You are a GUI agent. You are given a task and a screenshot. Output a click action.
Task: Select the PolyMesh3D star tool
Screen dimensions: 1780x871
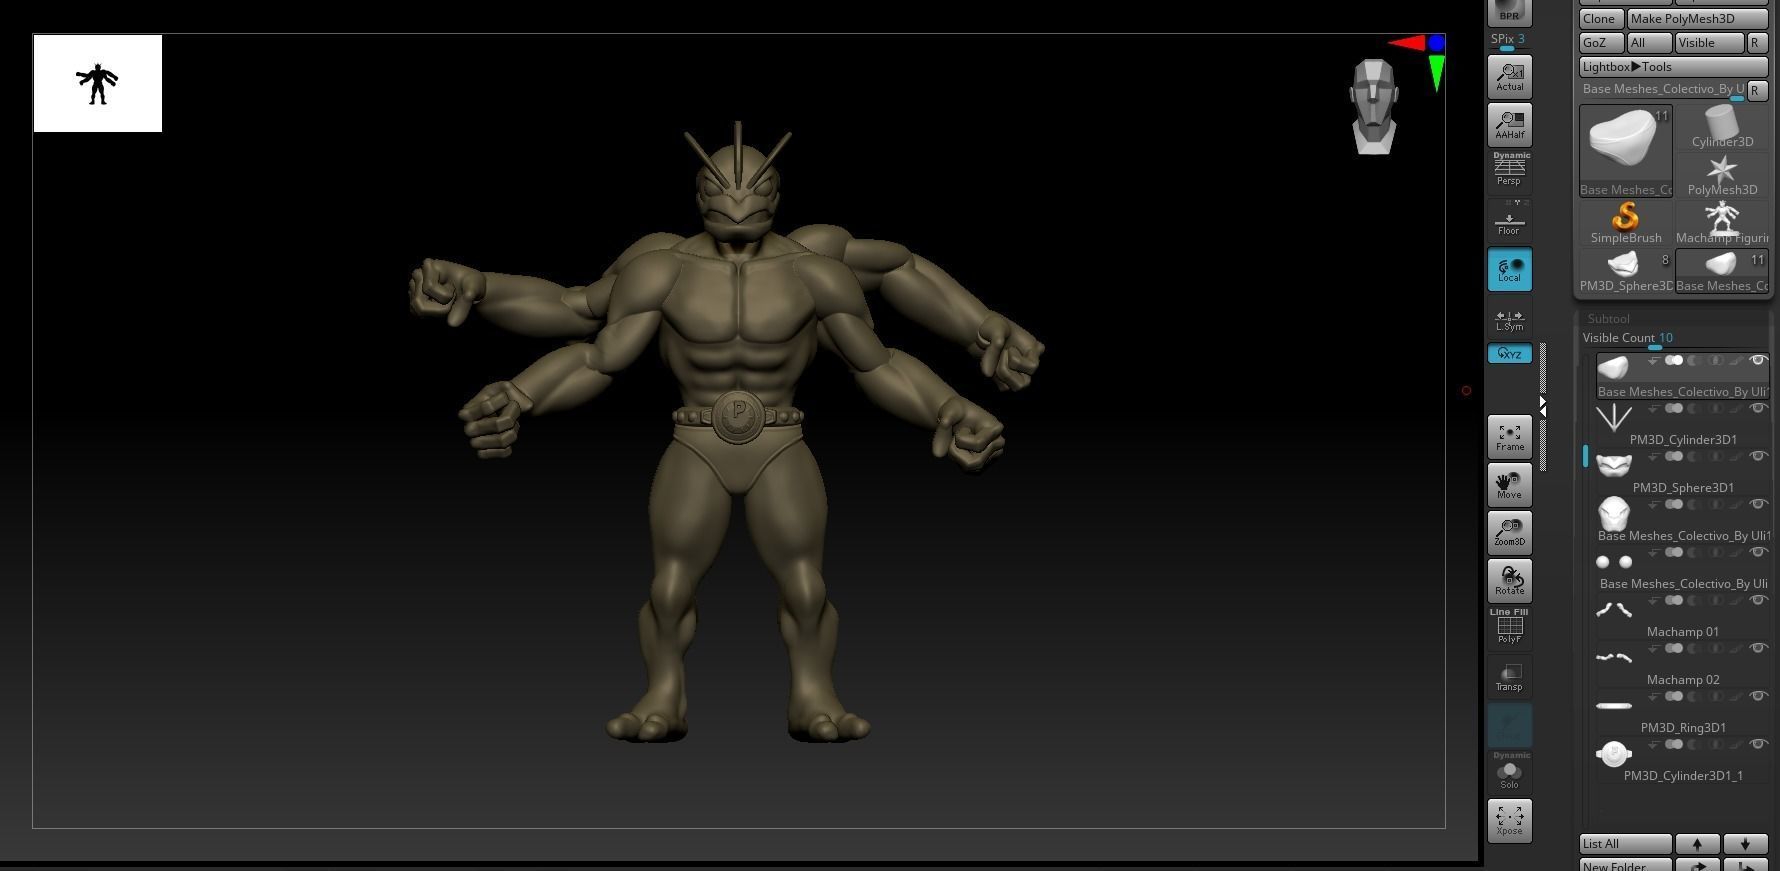[x=1722, y=175]
